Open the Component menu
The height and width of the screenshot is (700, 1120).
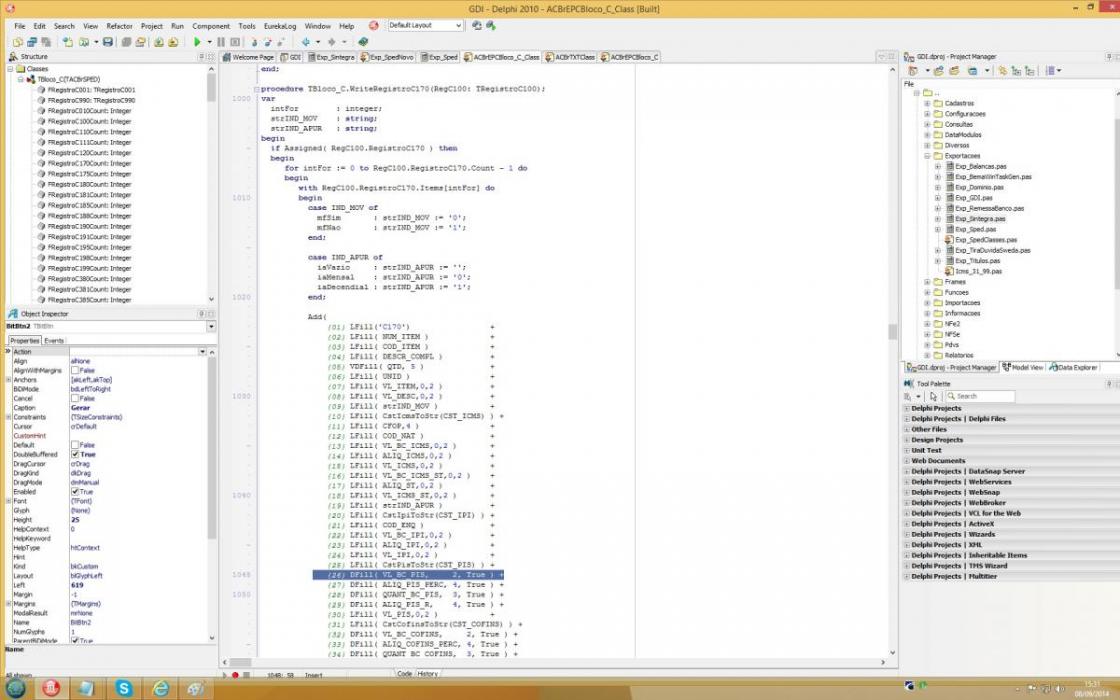pyautogui.click(x=211, y=26)
